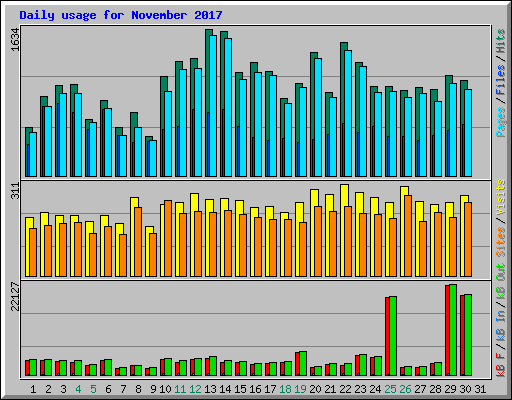Click the Sites legend label

coord(501,241)
